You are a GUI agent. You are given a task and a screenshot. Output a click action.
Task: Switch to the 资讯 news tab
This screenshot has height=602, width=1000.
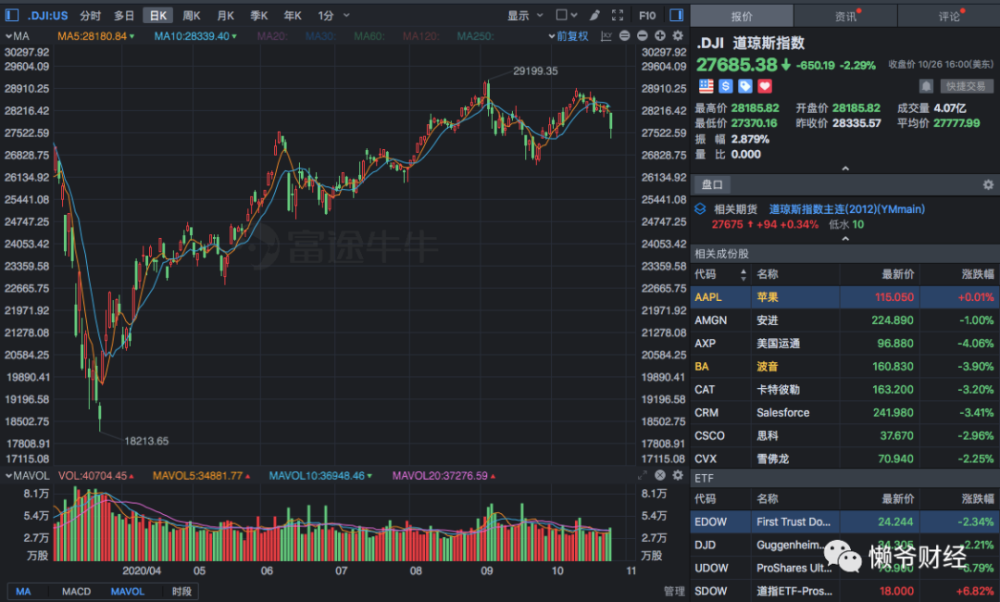point(845,15)
